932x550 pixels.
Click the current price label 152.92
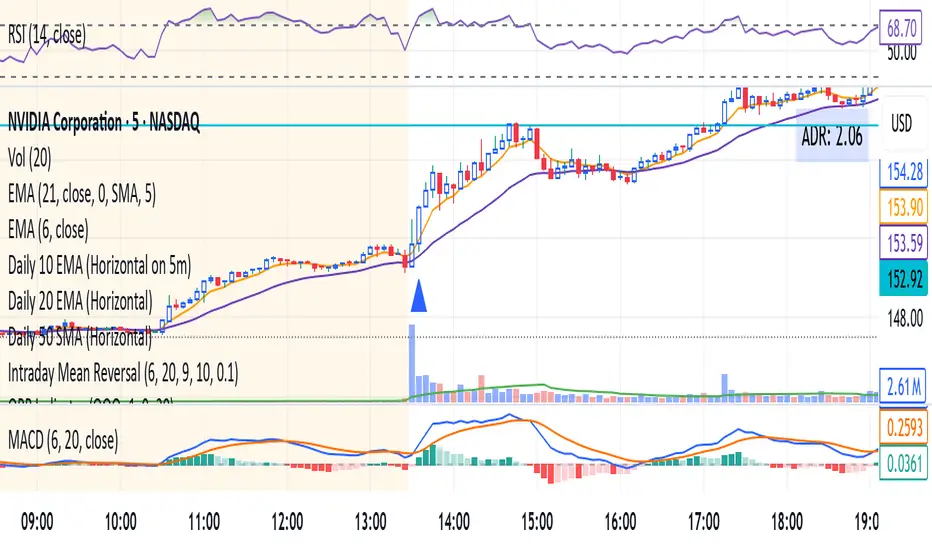point(903,278)
